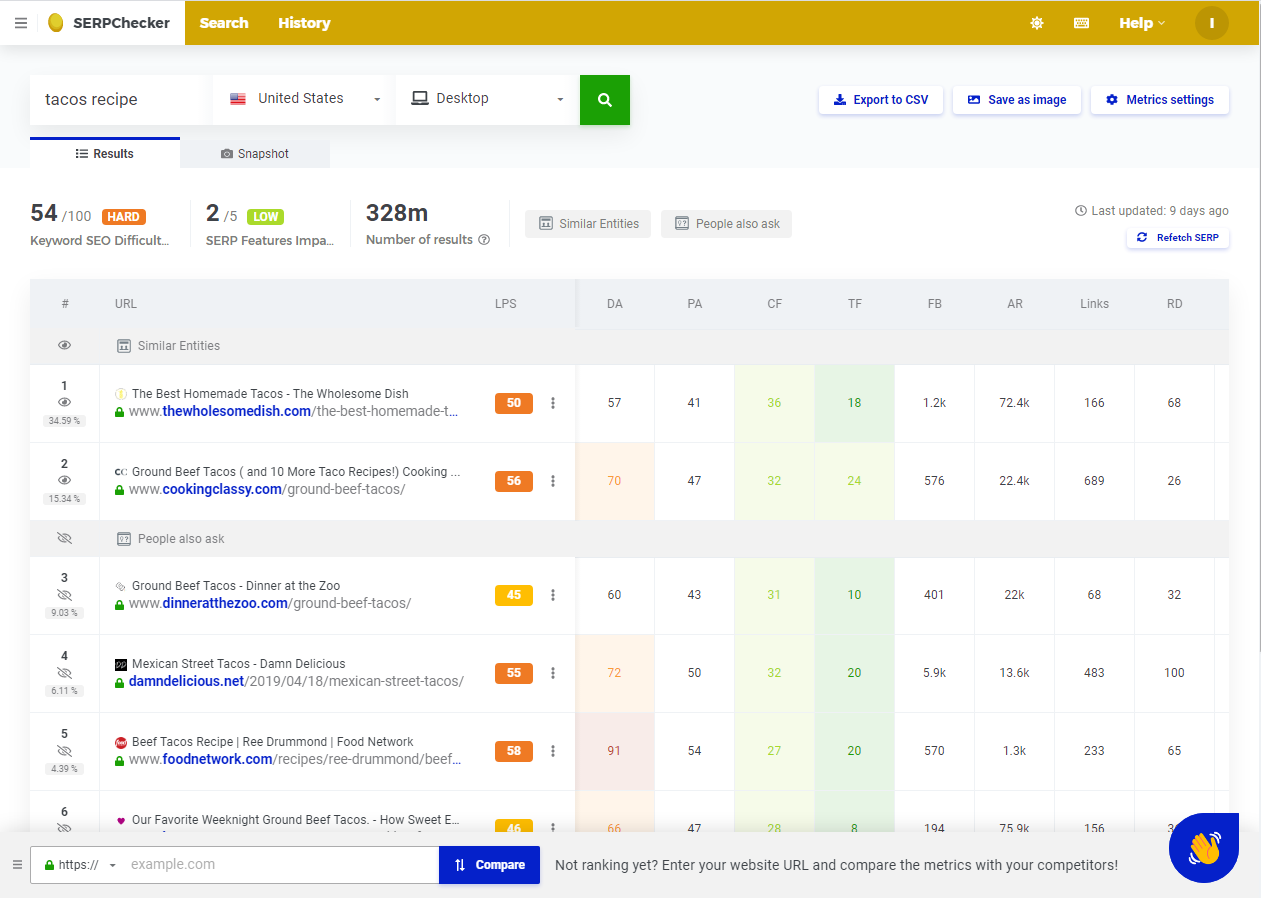The width and height of the screenshot is (1261, 898).
Task: Open the damndelicious.net result link
Action: (x=296, y=681)
